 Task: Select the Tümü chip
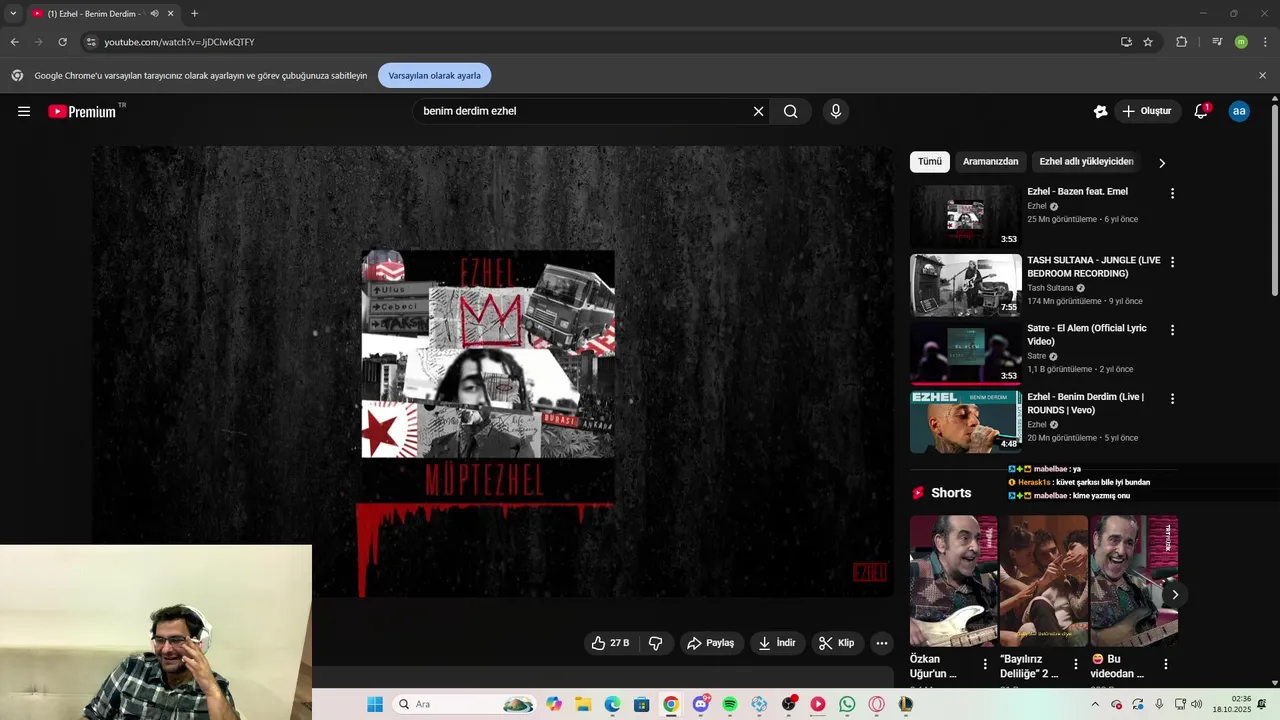[930, 162]
